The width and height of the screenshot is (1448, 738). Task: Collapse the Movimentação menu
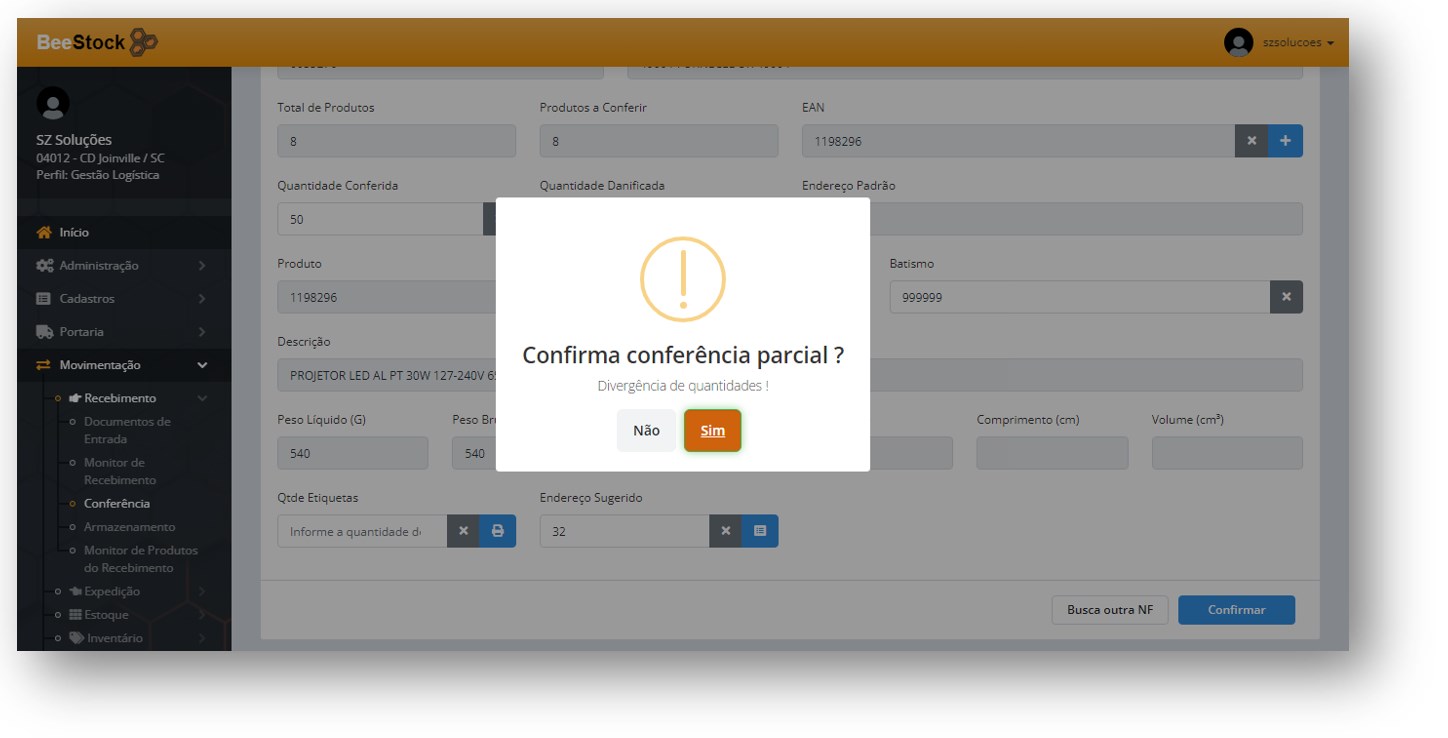pyautogui.click(x=122, y=365)
